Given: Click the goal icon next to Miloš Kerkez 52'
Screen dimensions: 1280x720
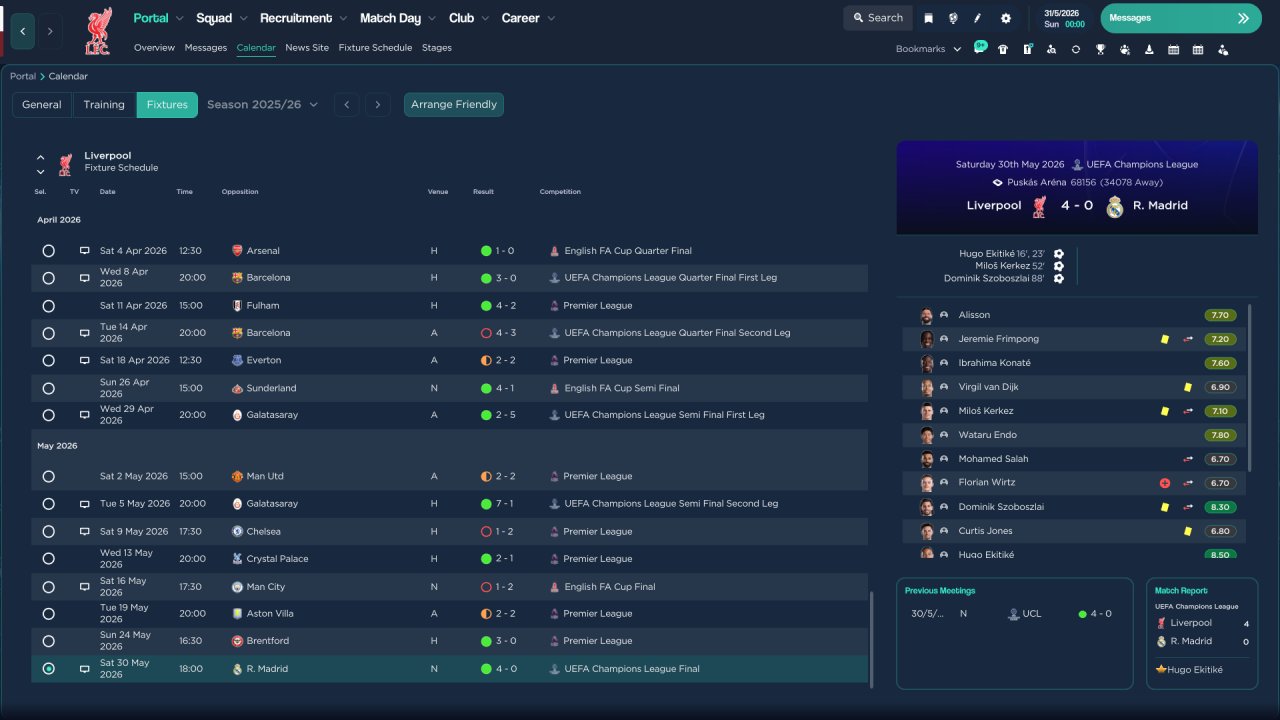Looking at the screenshot, I should (1059, 266).
